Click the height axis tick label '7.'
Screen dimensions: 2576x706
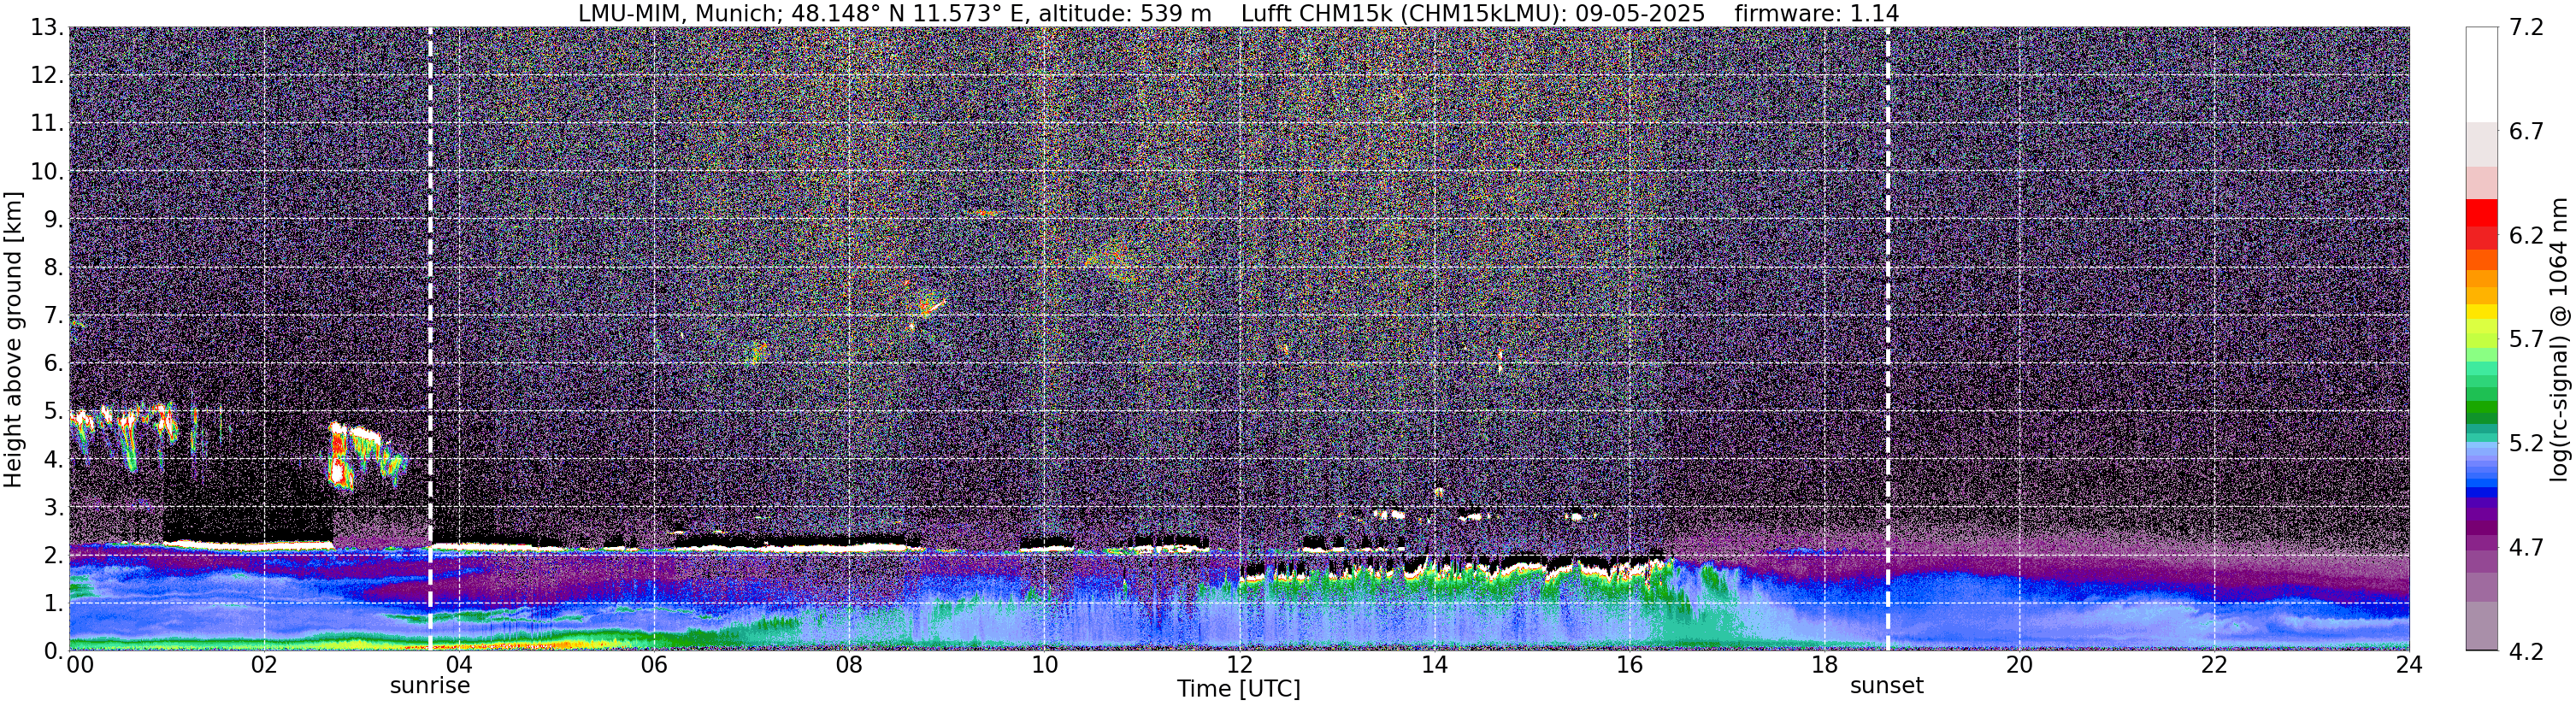pos(54,316)
